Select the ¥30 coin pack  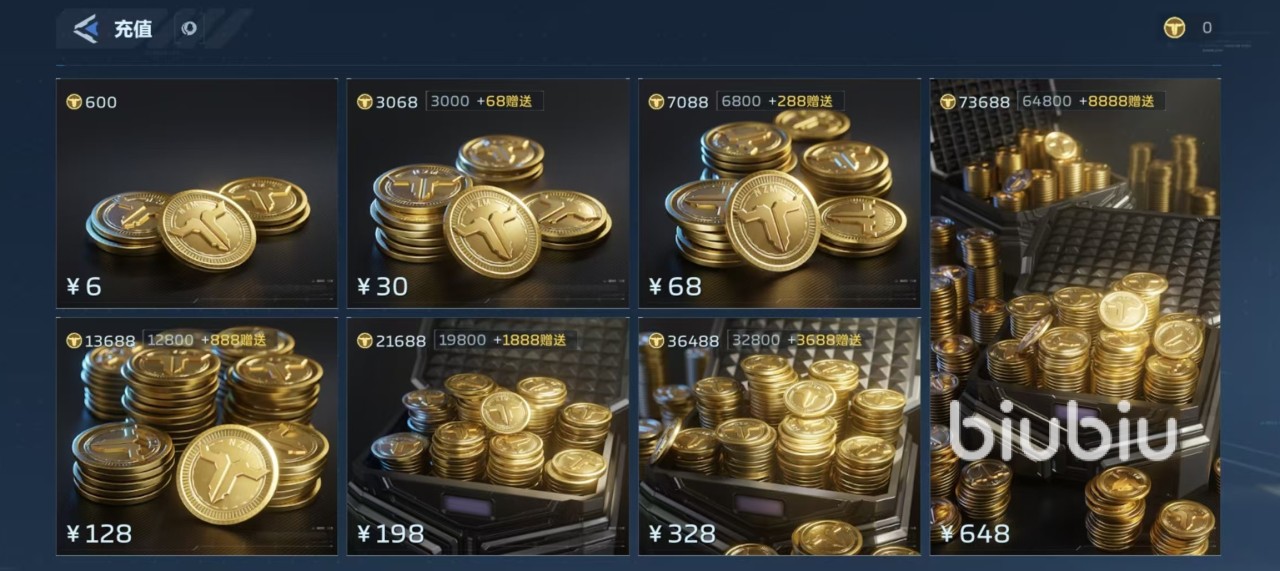[488, 193]
